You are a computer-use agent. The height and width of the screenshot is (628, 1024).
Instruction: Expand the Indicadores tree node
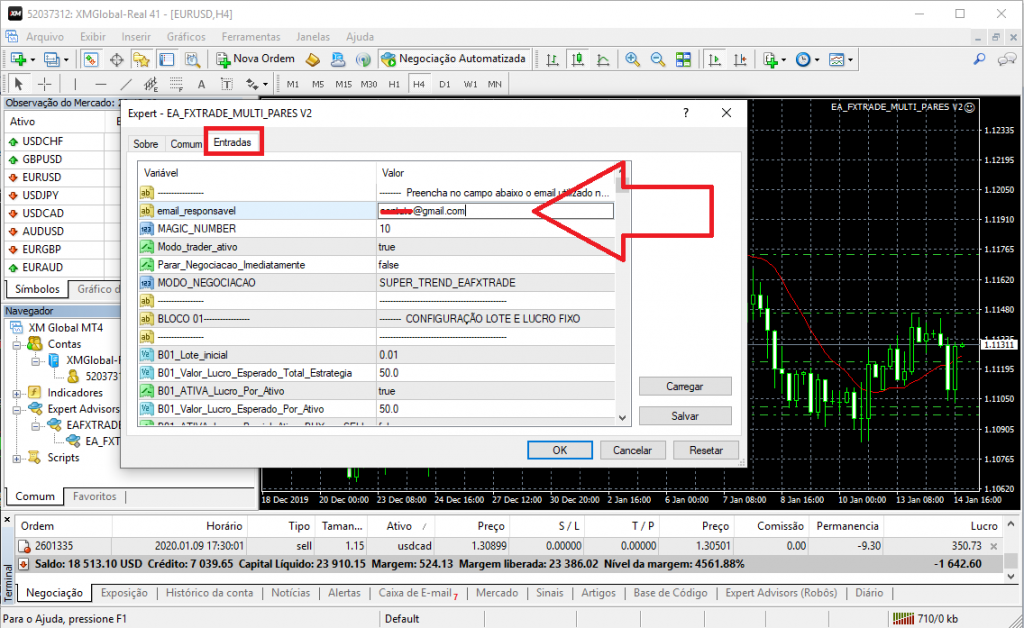tap(17, 393)
